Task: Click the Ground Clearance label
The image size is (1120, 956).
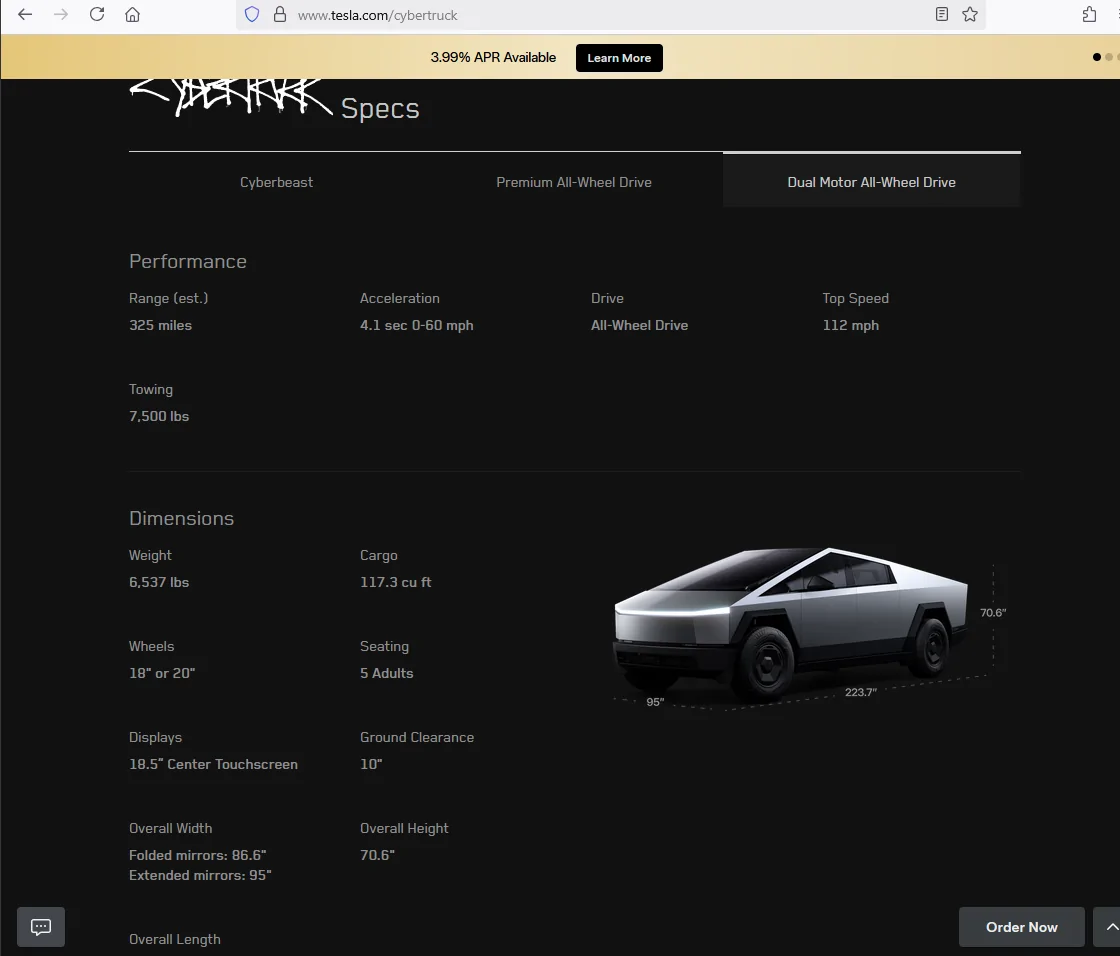Action: tap(417, 737)
